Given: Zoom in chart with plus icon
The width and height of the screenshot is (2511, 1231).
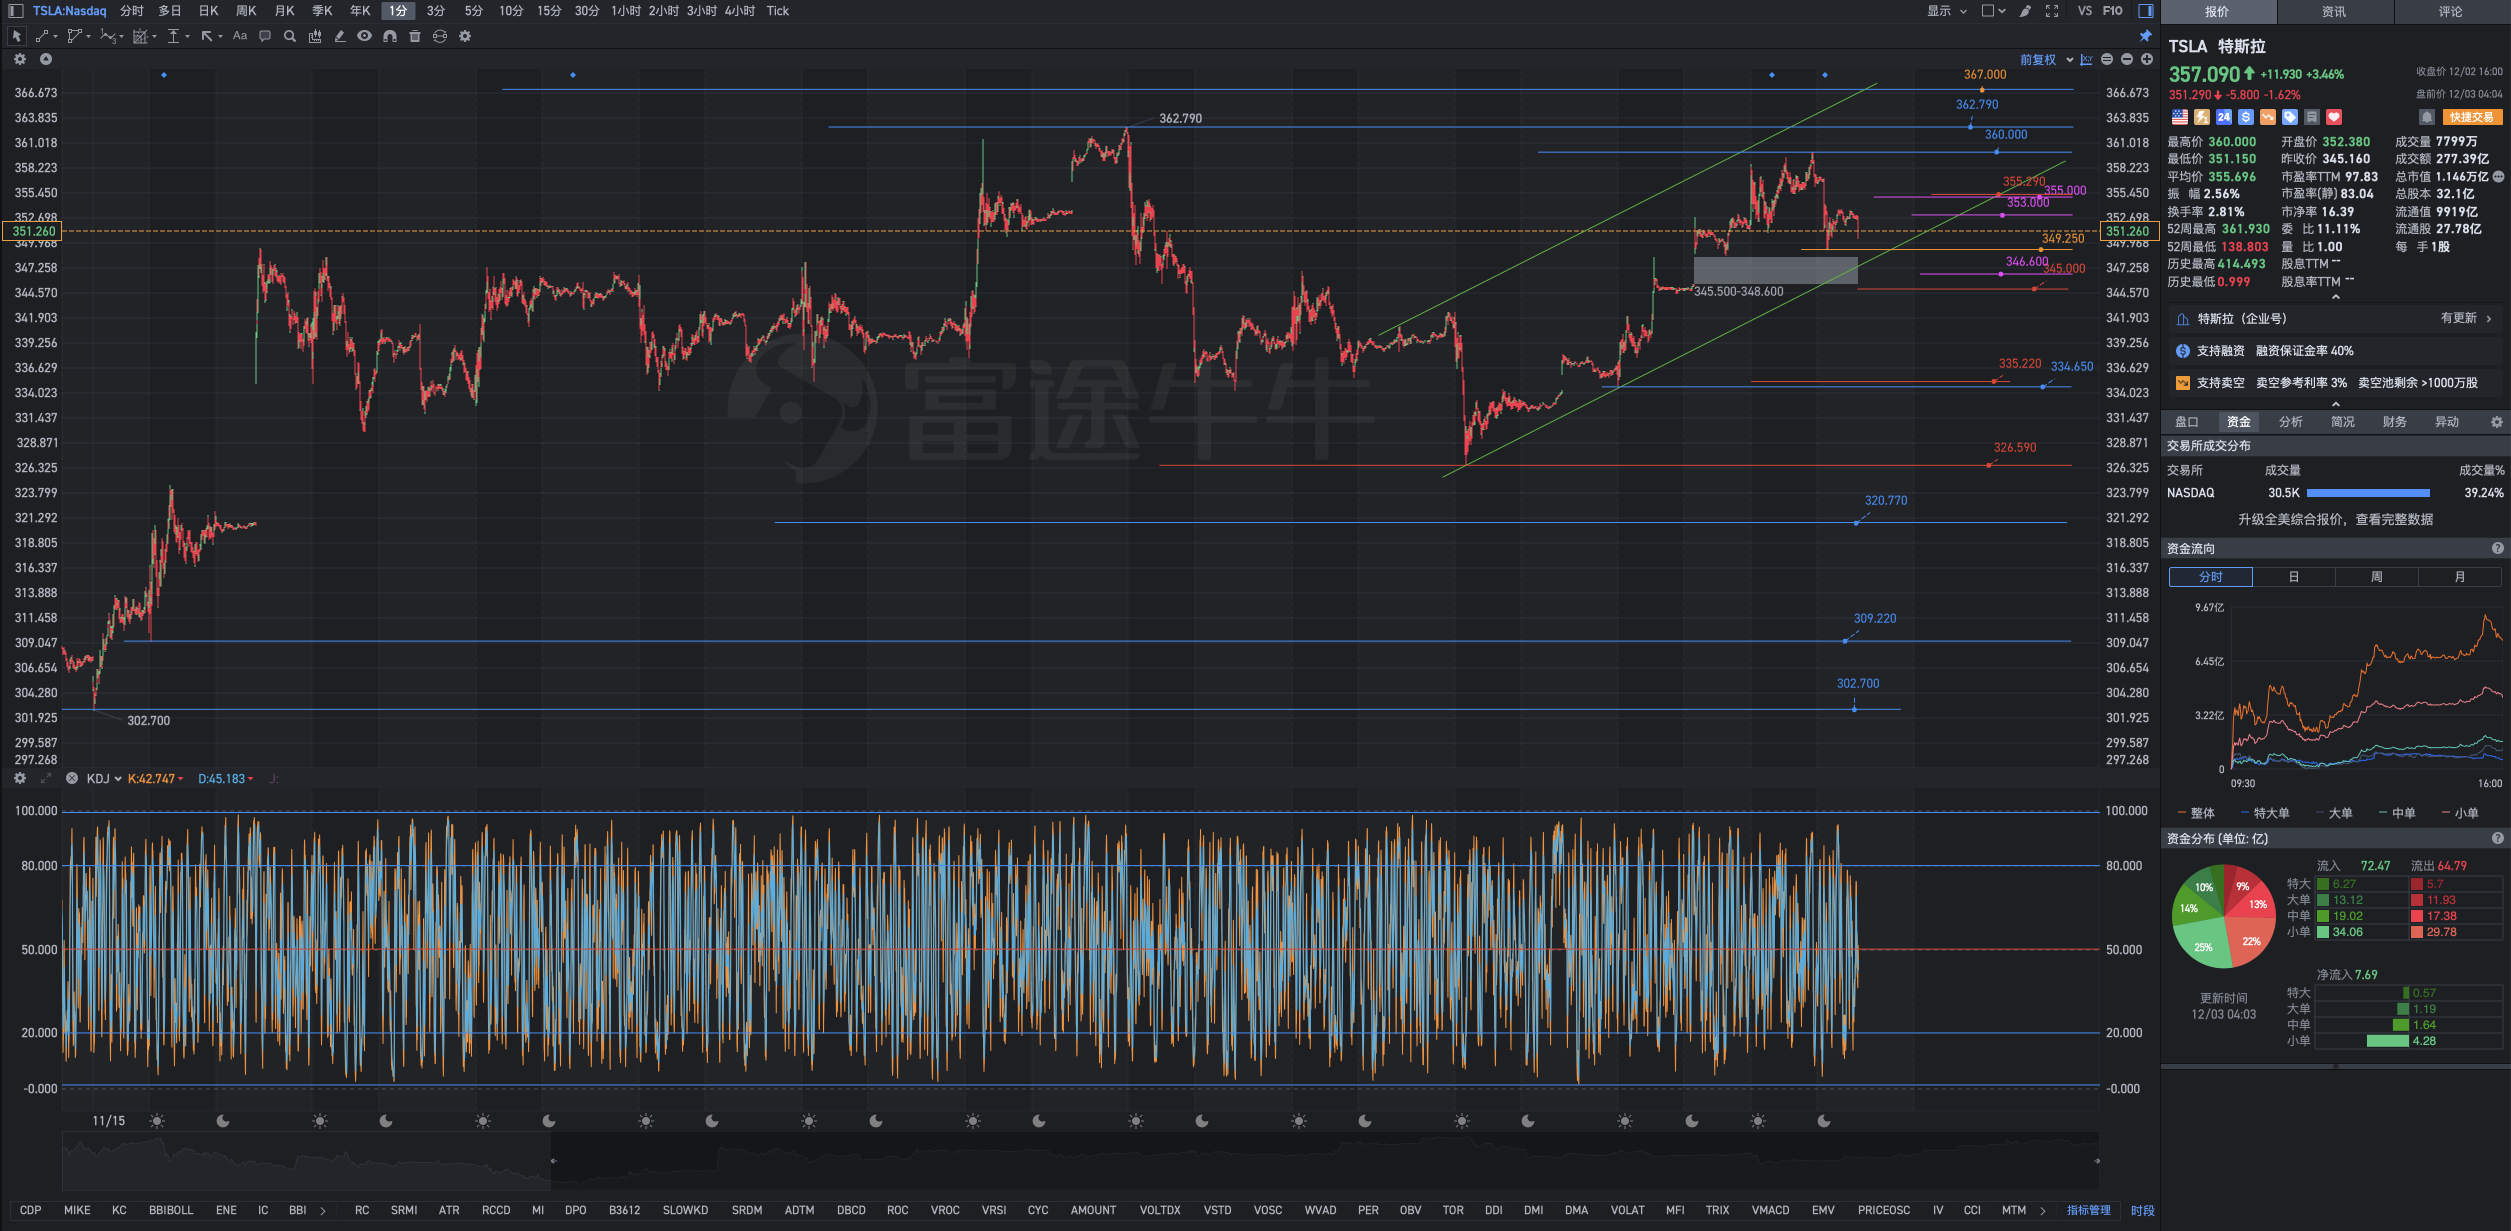Looking at the screenshot, I should (2147, 60).
